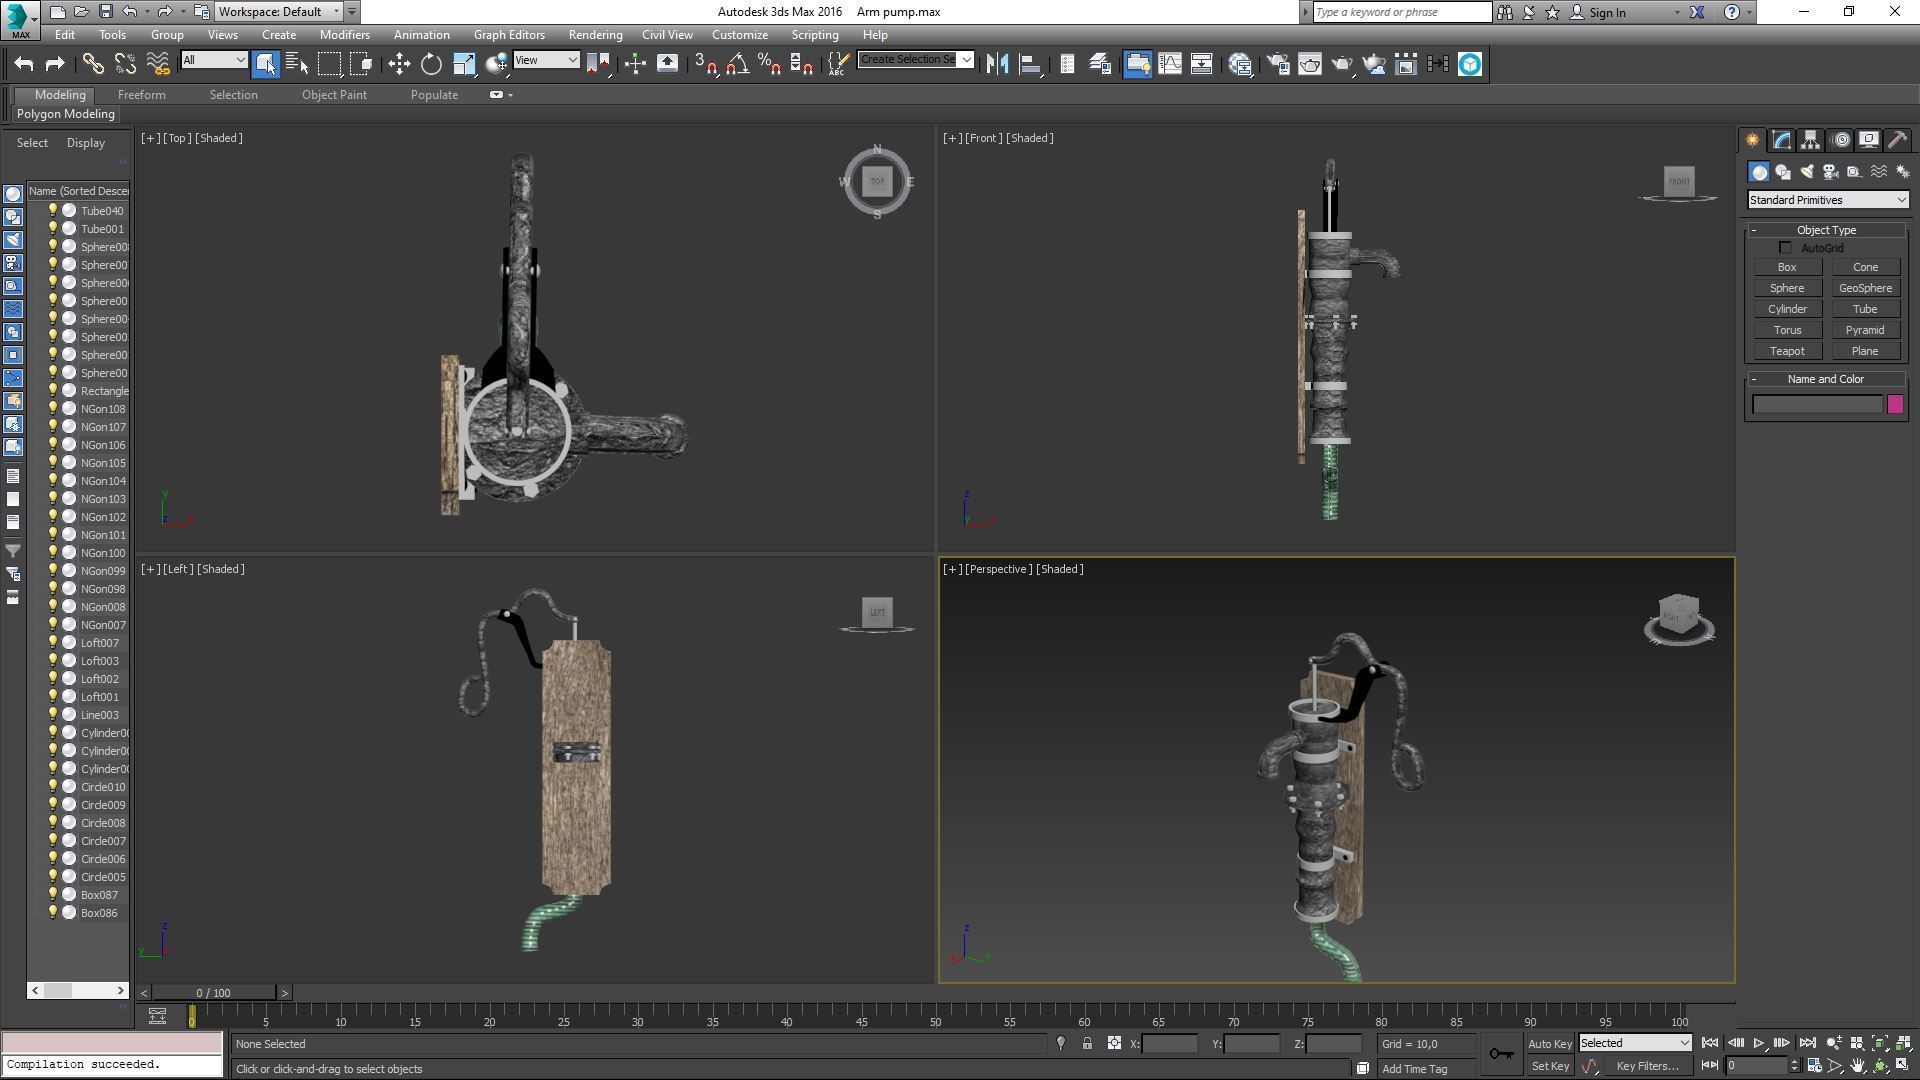The height and width of the screenshot is (1080, 1920).
Task: Toggle visibility bulb for Tube040
Action: pos(53,211)
